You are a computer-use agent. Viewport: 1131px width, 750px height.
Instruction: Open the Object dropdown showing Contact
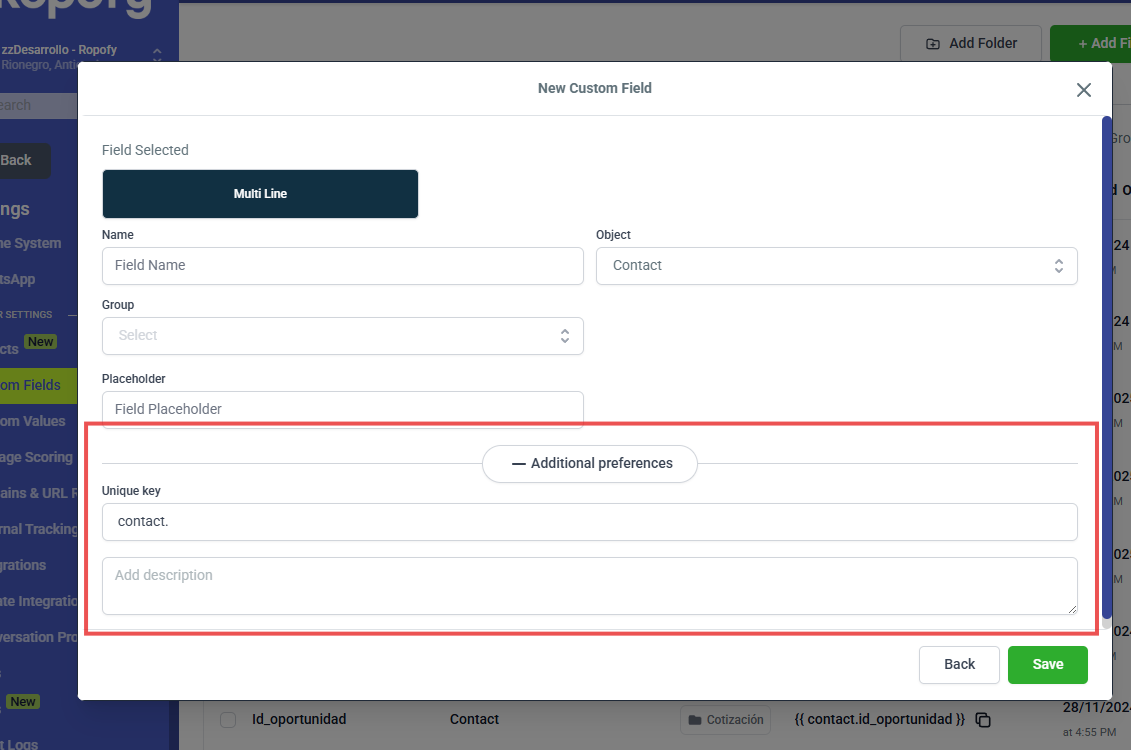pyautogui.click(x=836, y=266)
